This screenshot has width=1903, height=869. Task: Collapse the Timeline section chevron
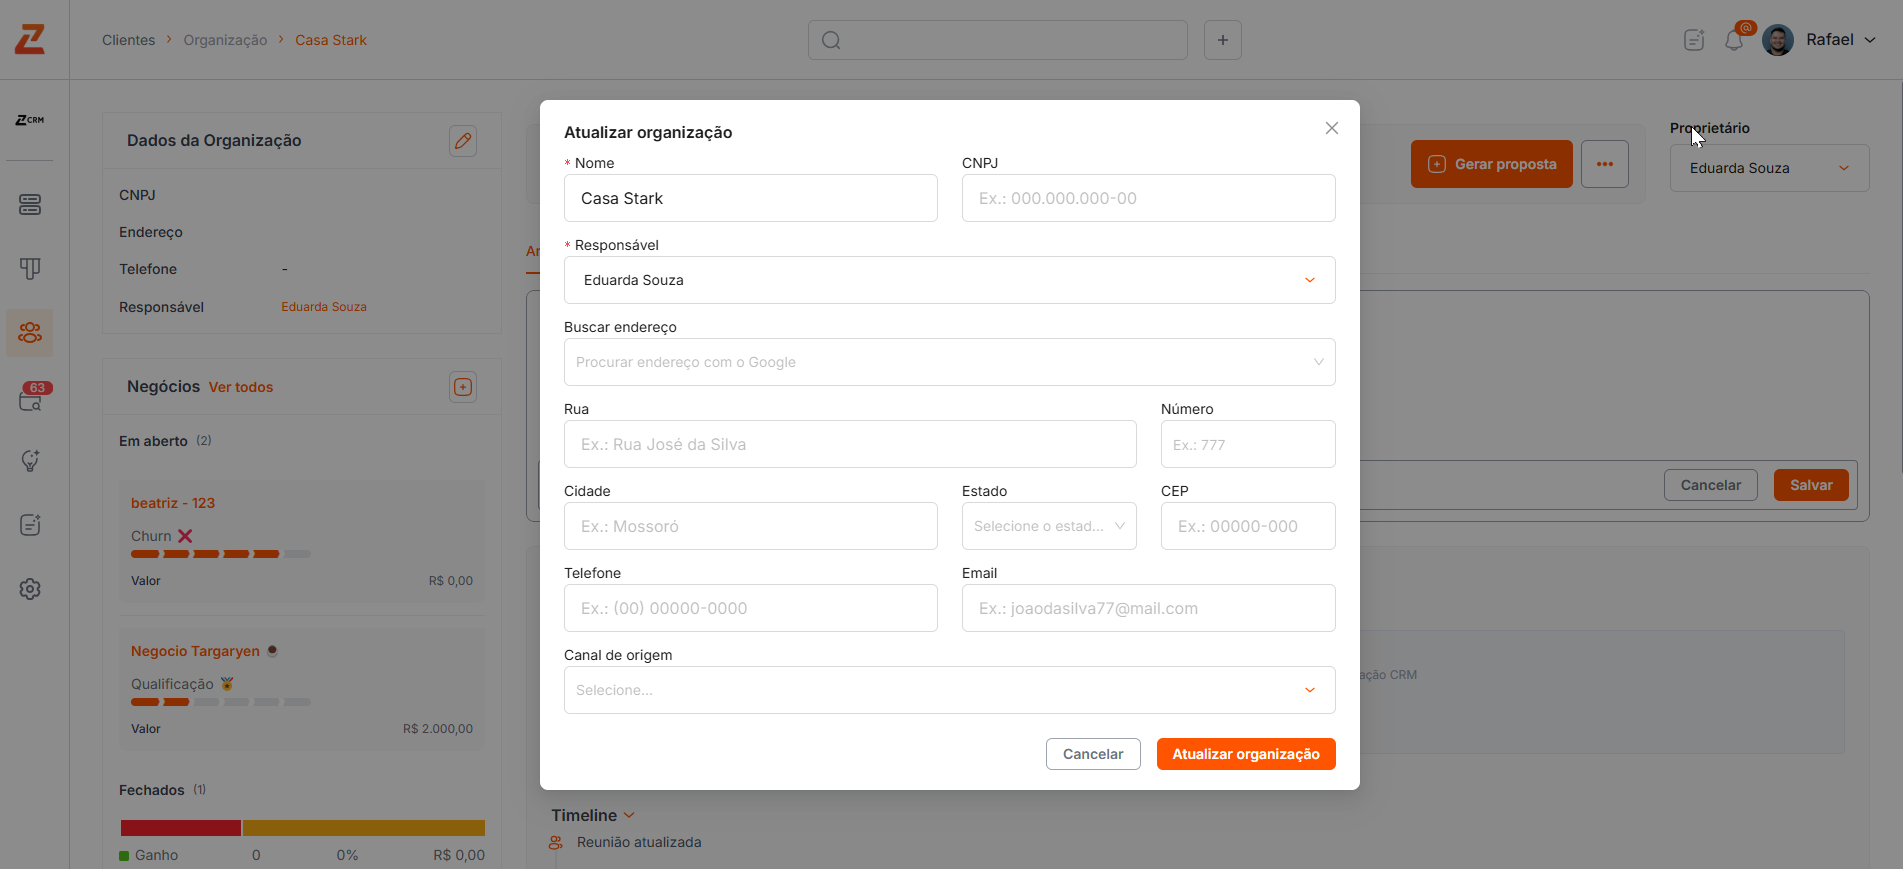(629, 816)
